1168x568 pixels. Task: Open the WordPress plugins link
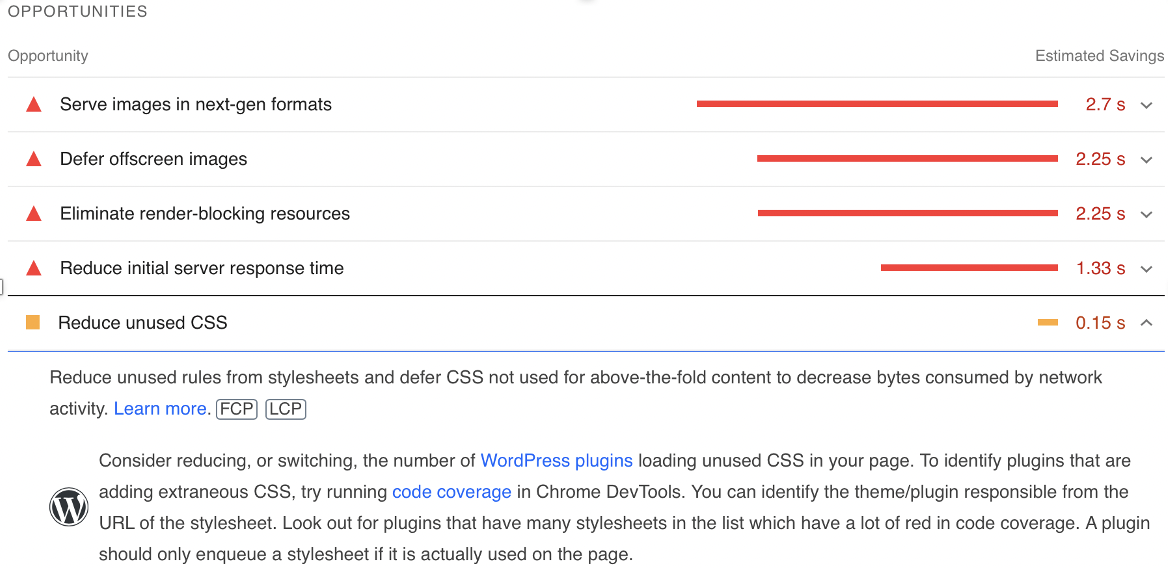tap(556, 460)
